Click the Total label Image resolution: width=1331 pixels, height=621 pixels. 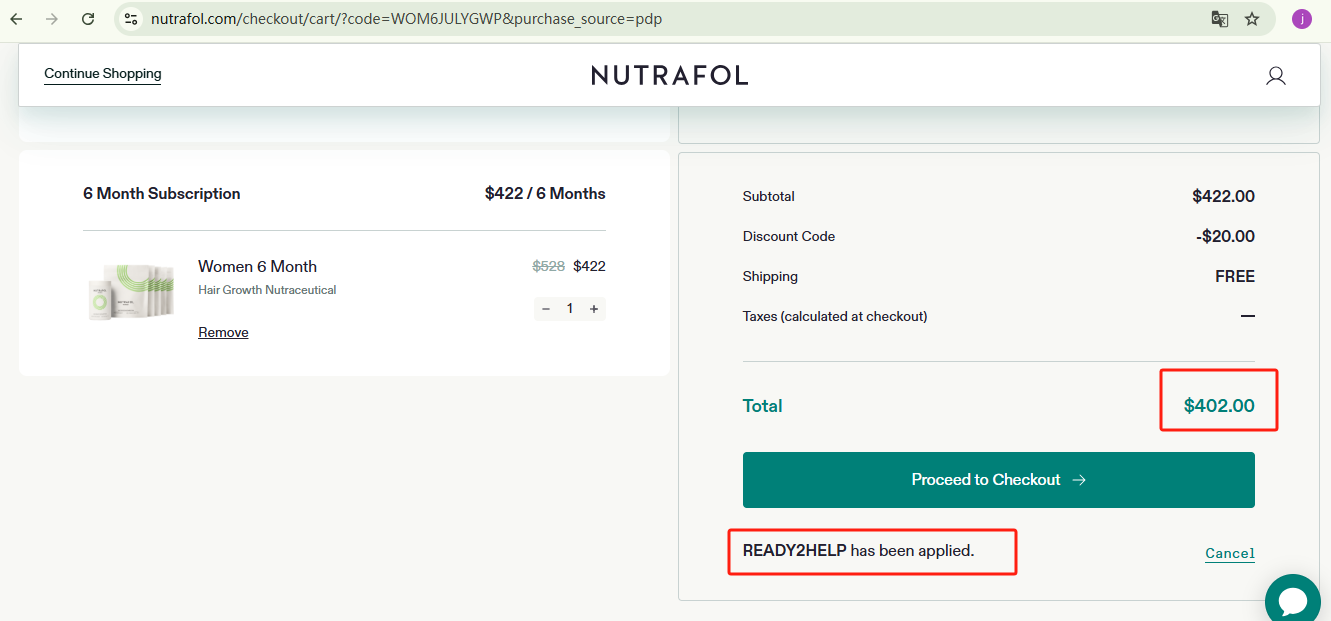(x=762, y=405)
